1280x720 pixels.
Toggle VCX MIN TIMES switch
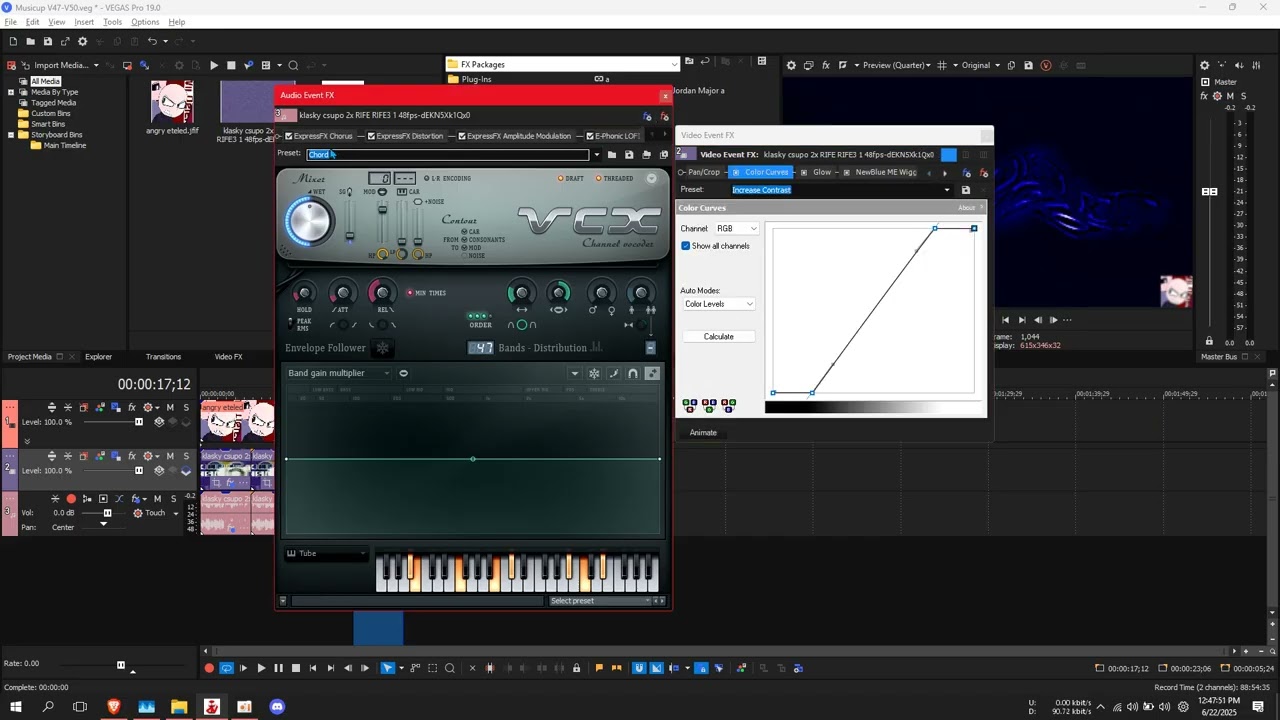(410, 293)
